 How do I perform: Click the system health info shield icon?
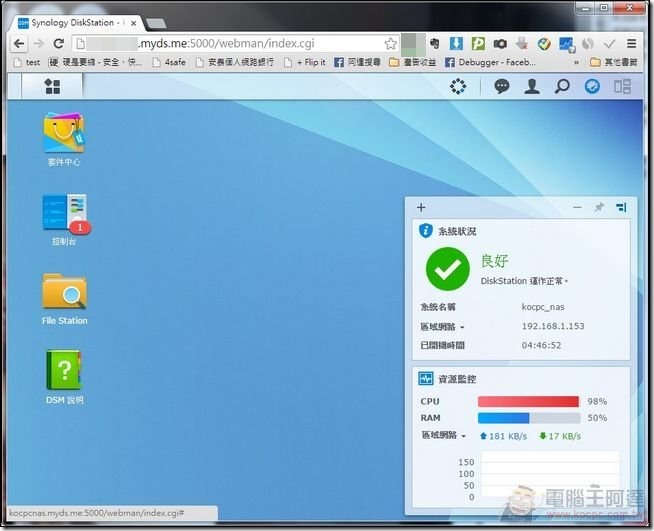tap(425, 231)
